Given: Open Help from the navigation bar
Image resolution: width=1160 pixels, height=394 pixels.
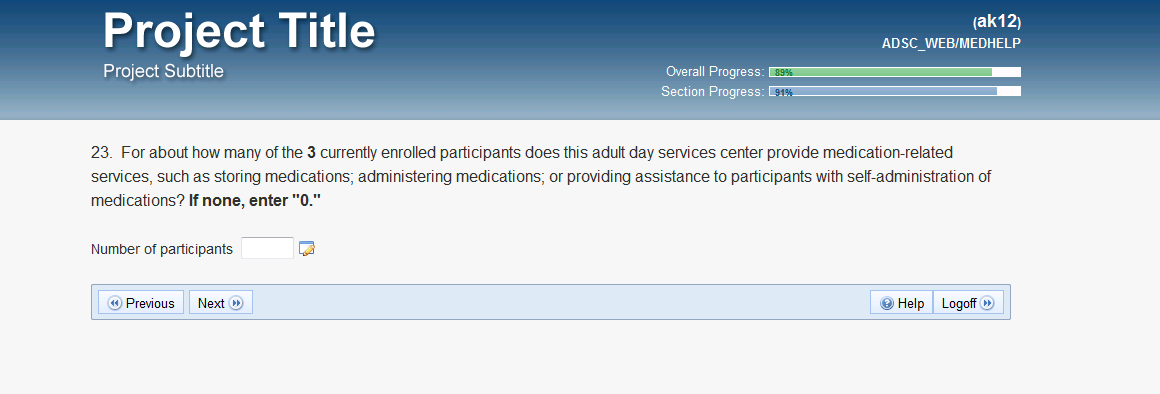Looking at the screenshot, I should [902, 302].
